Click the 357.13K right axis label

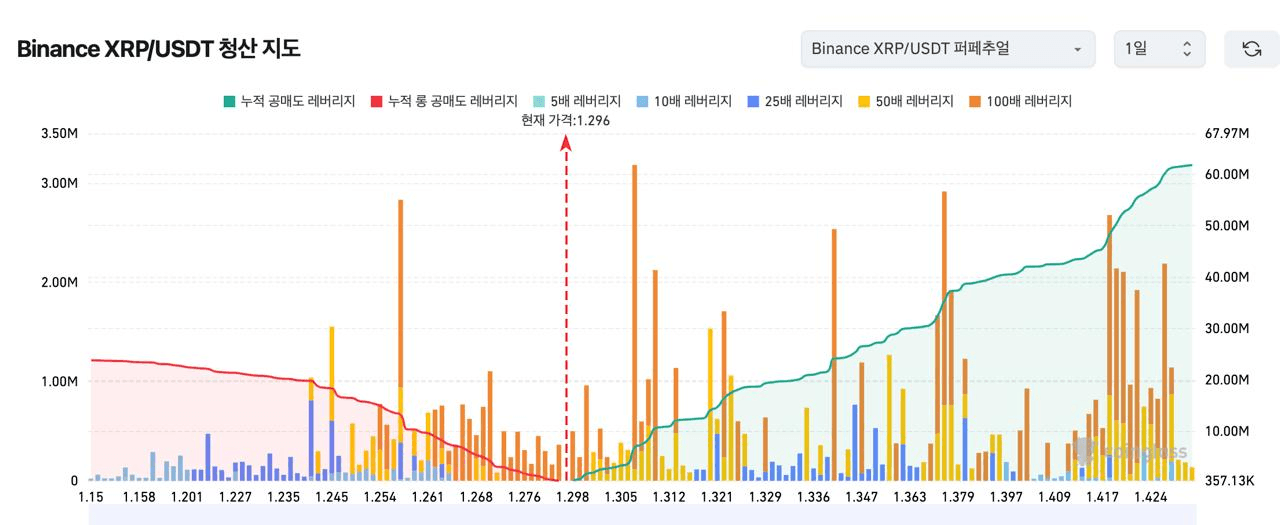click(x=1229, y=481)
